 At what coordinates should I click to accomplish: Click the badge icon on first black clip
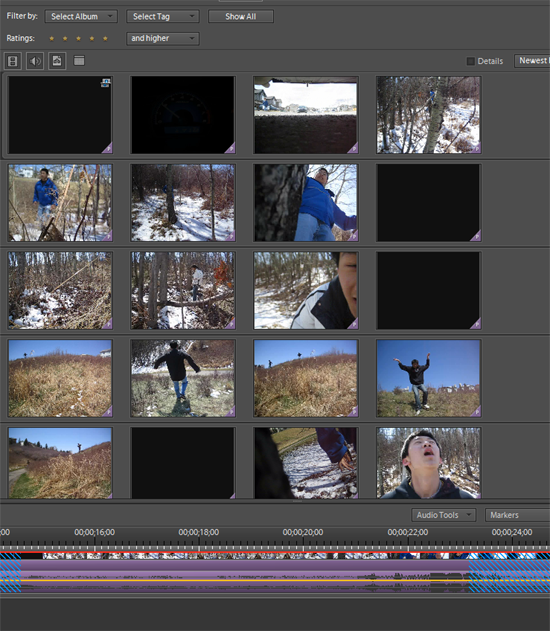point(106,82)
